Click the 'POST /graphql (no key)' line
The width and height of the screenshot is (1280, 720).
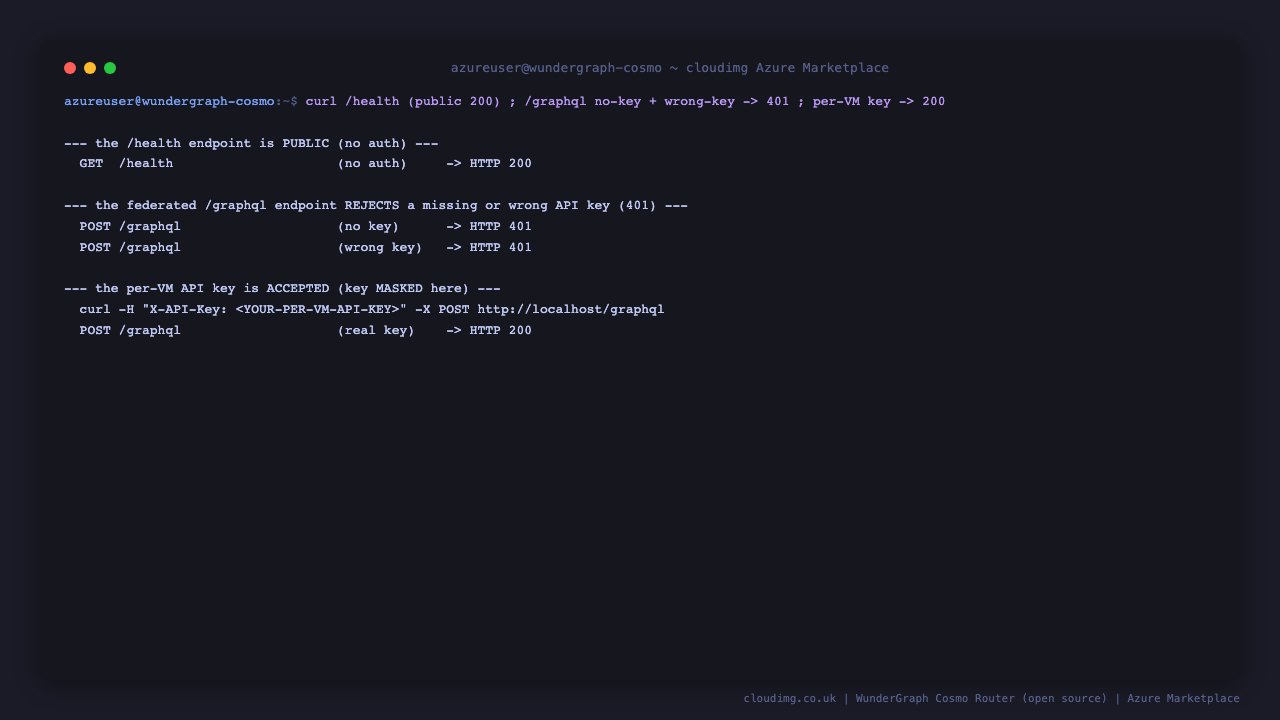tap(305, 226)
